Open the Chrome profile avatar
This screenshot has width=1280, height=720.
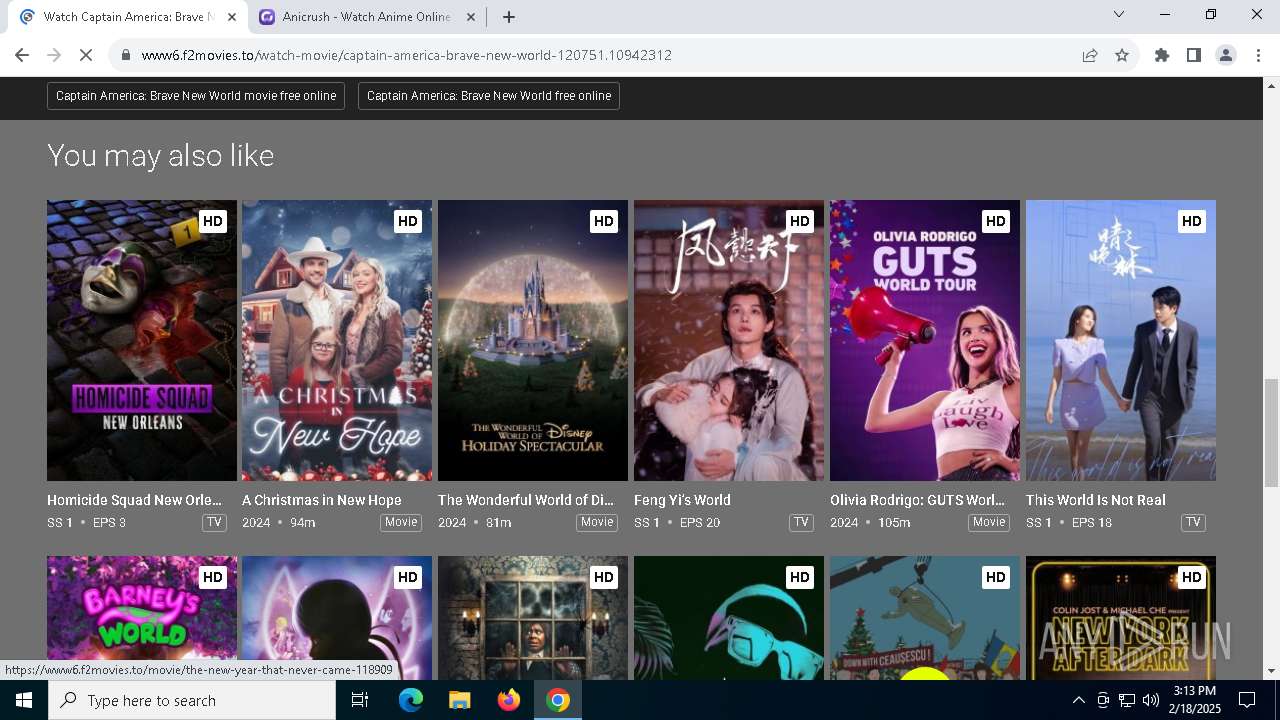tap(1226, 55)
